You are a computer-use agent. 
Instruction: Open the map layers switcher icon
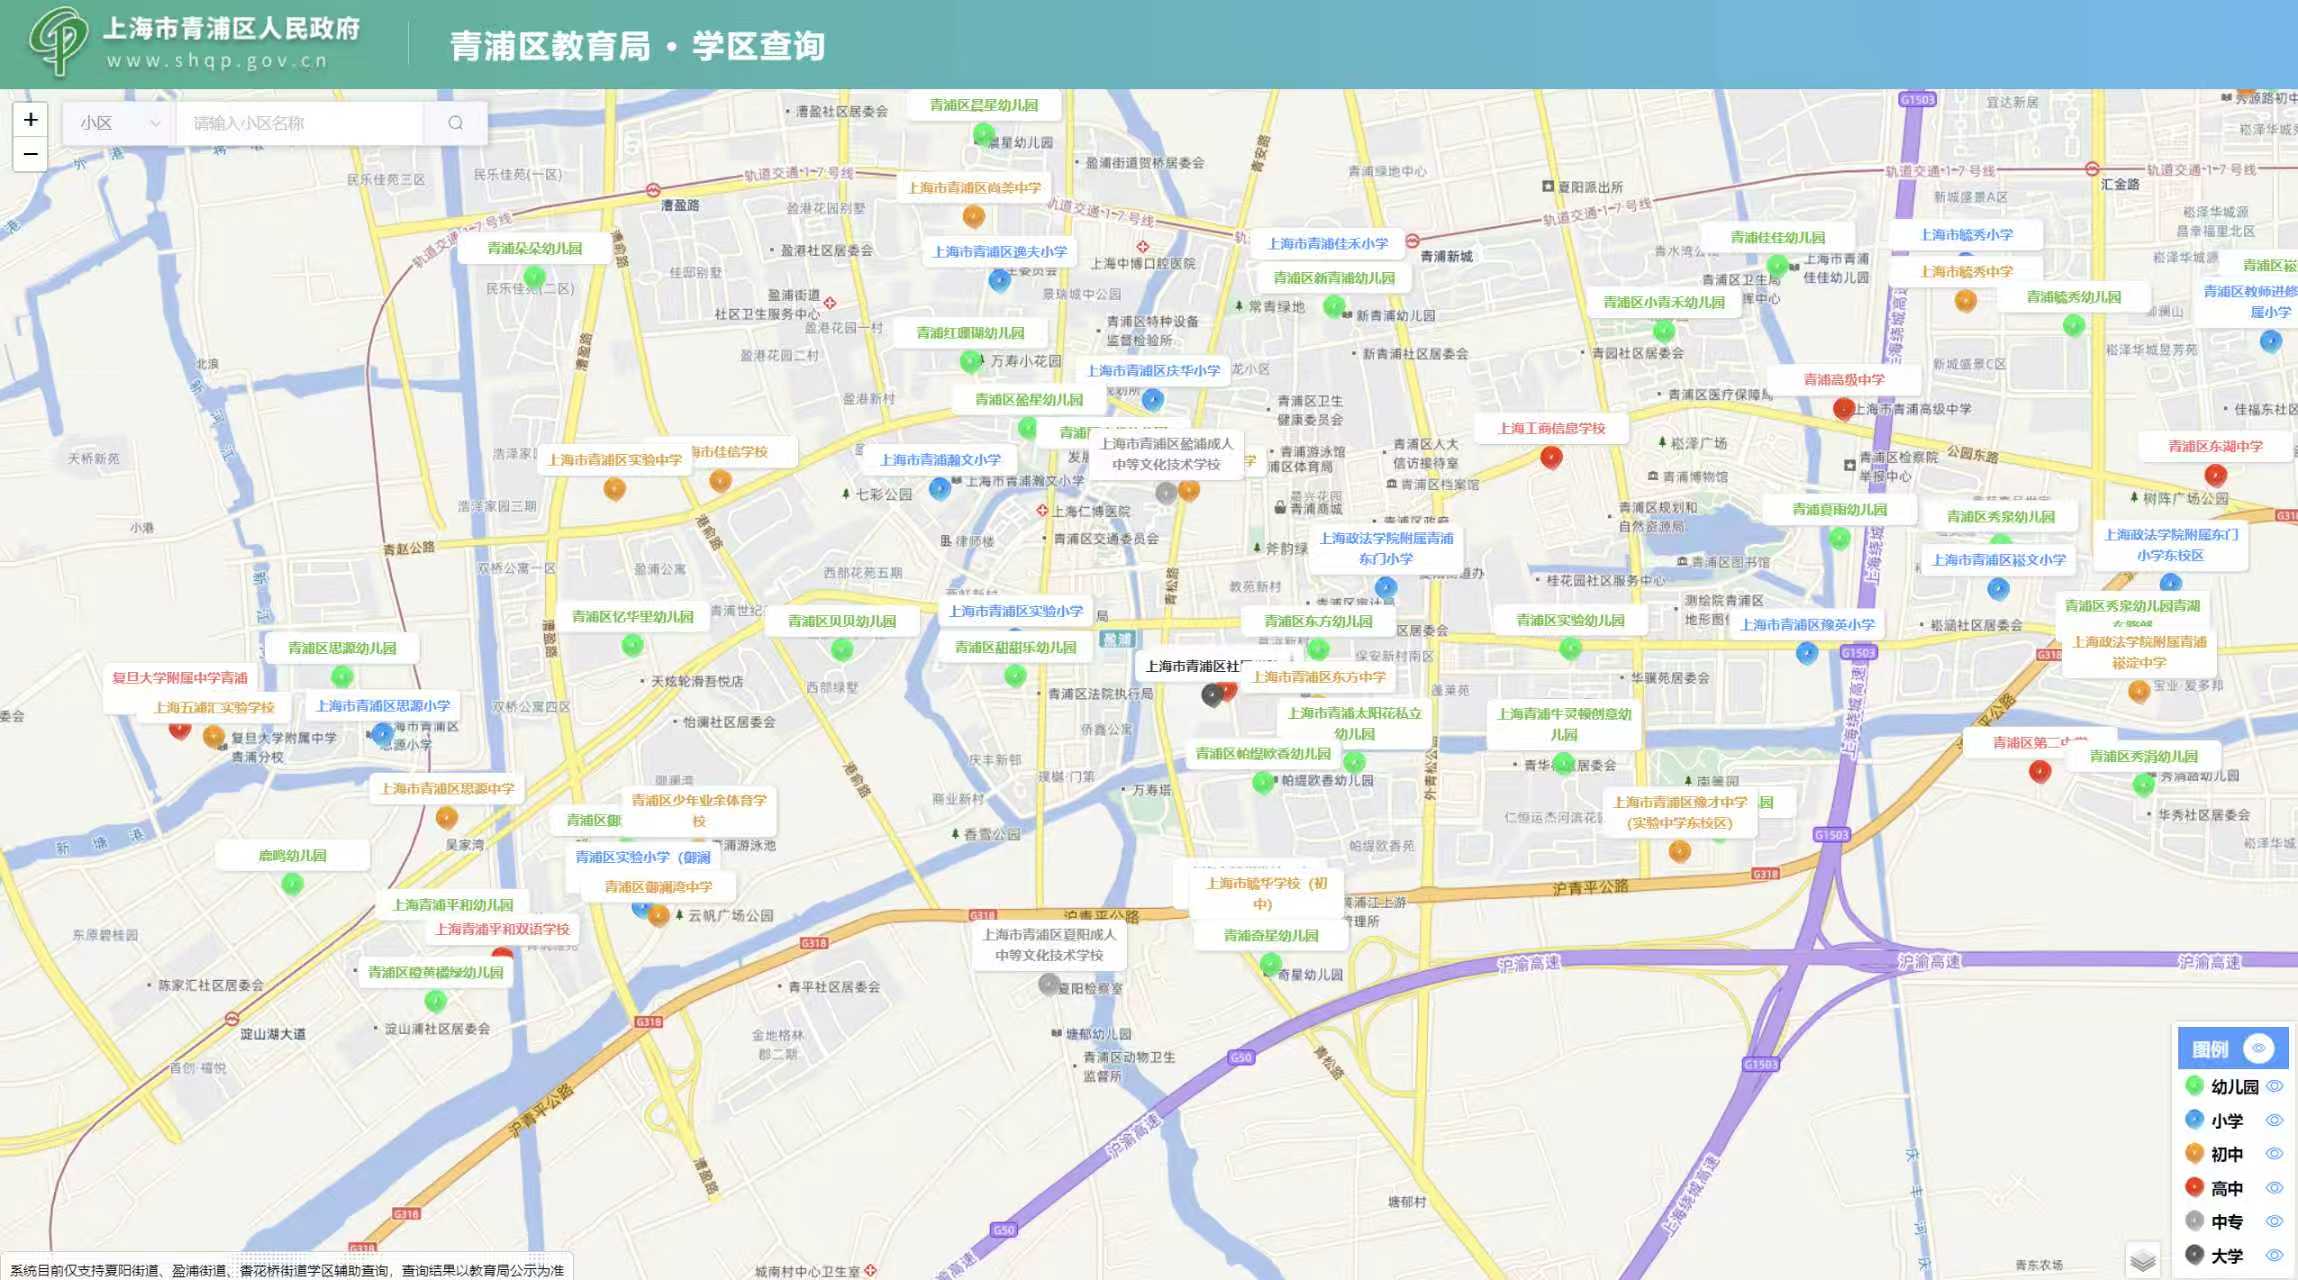click(2142, 1260)
